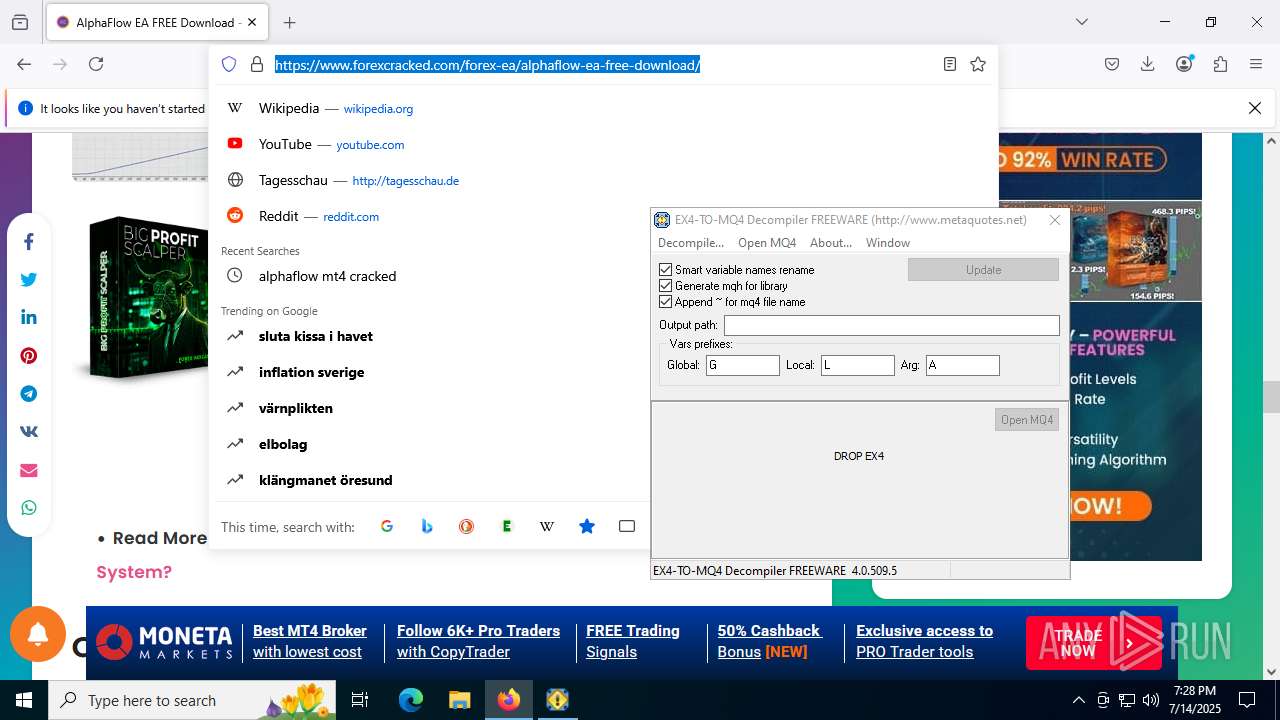The image size is (1280, 720).
Task: Click the address bar URL field
Action: [603, 65]
